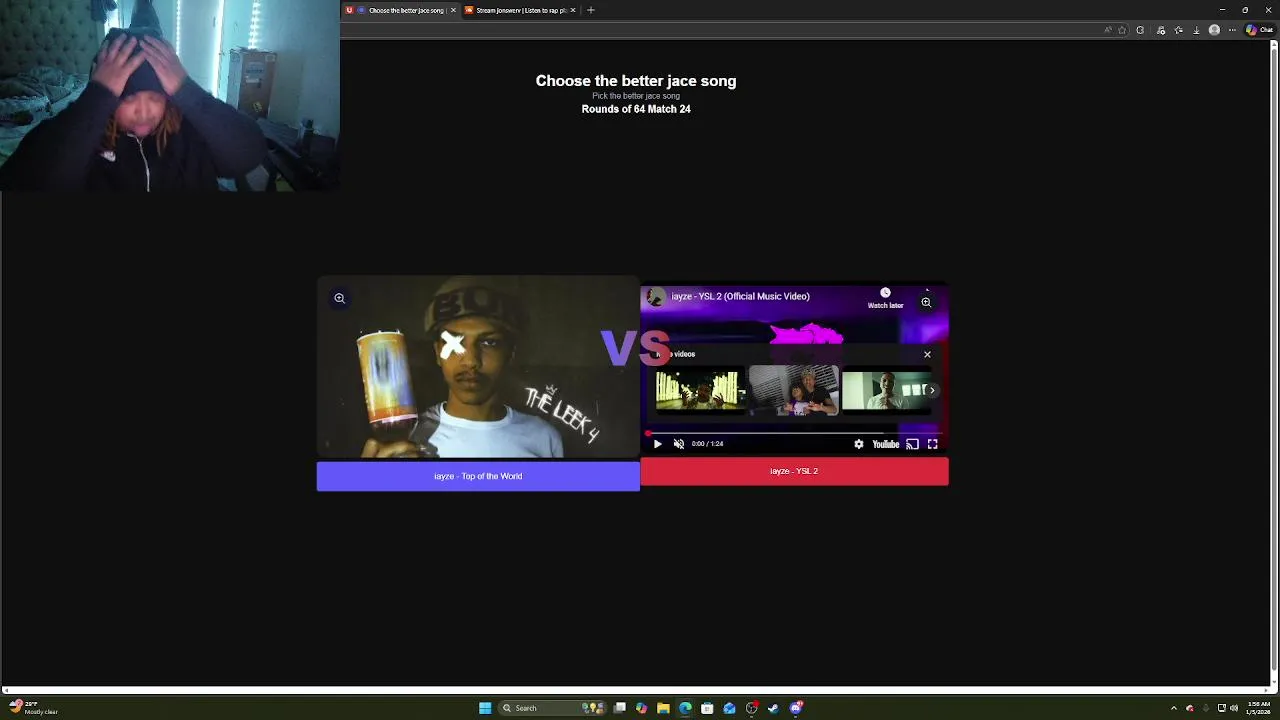Open third suggested video thumbnail
Viewport: 1280px width, 720px height.
[886, 390]
